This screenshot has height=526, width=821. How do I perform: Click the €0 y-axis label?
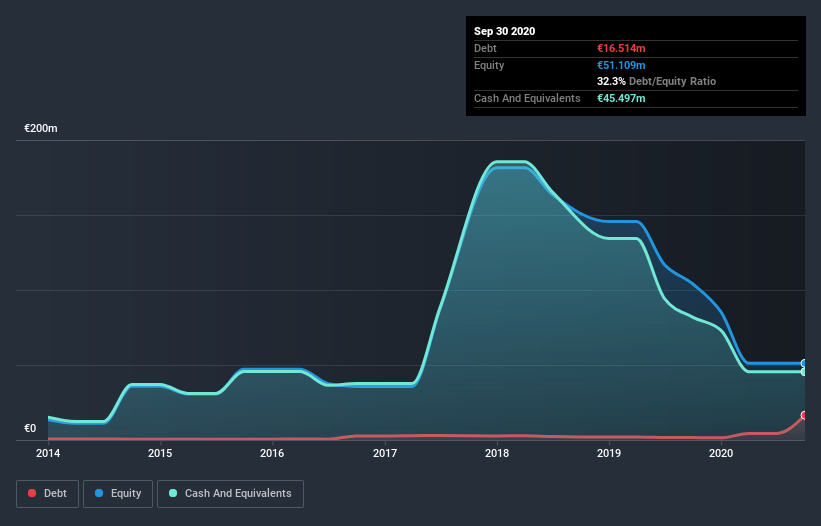(30, 428)
